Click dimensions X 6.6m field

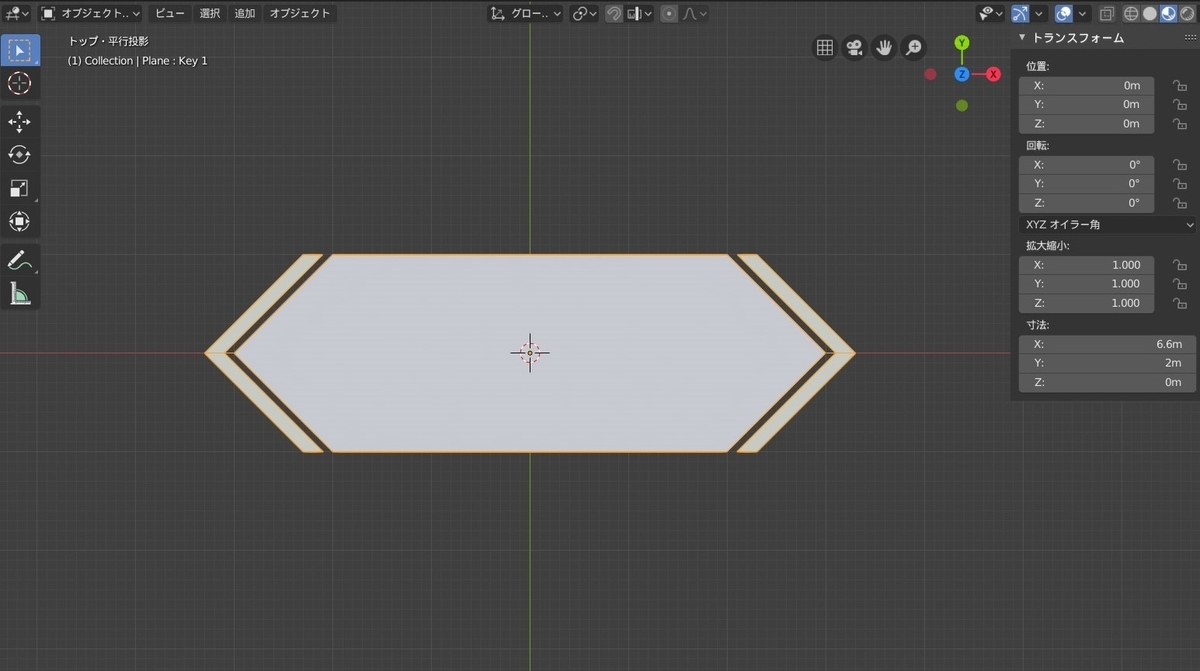(x=1107, y=344)
